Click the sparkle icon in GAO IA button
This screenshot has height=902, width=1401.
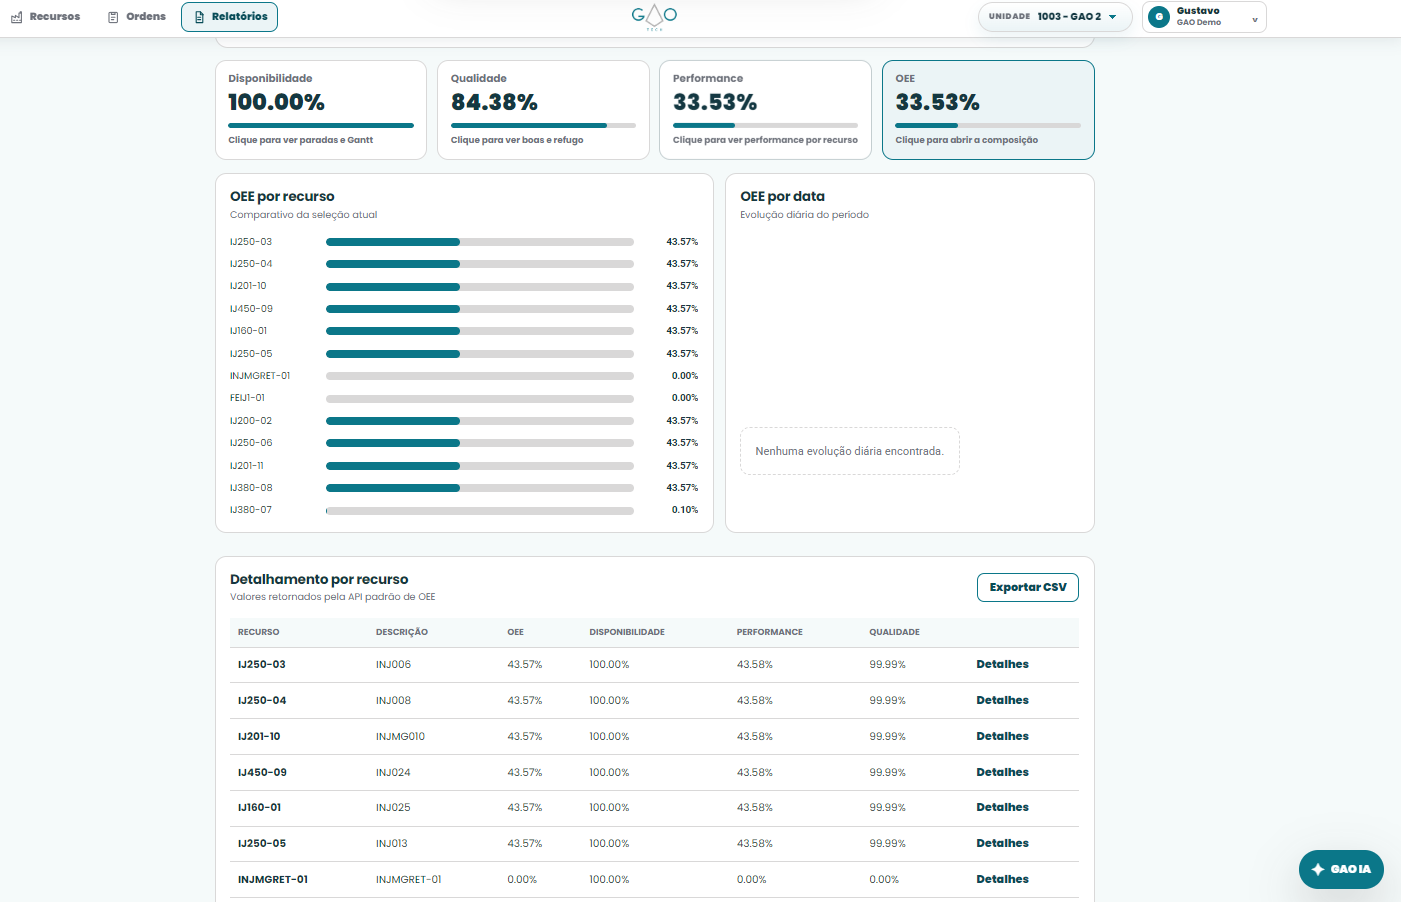pos(1318,869)
